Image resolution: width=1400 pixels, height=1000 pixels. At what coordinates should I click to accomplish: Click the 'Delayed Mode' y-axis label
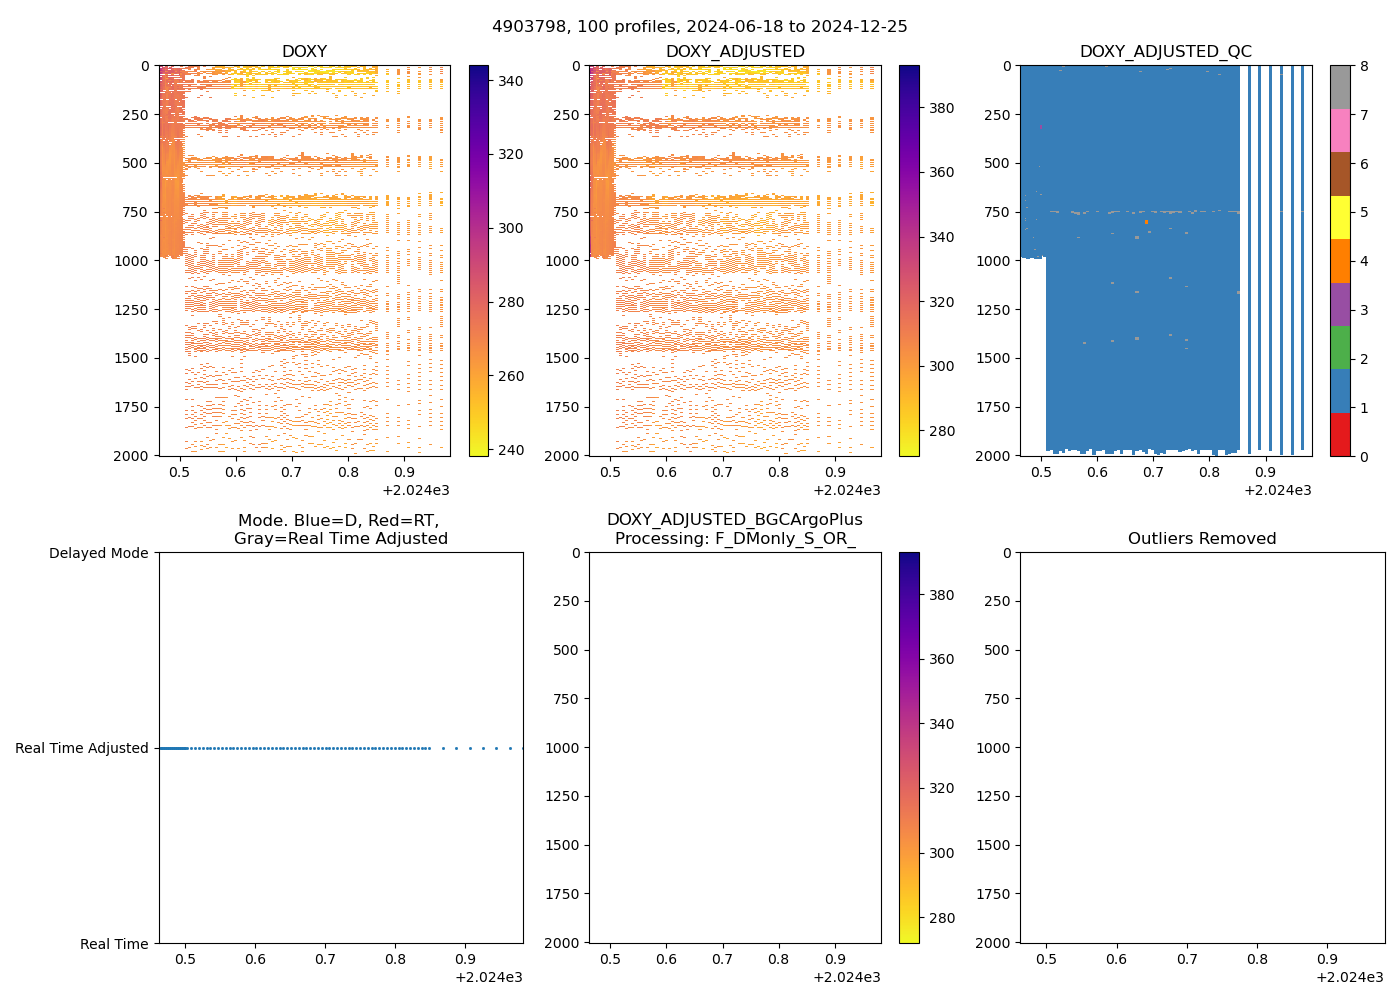click(x=98, y=553)
